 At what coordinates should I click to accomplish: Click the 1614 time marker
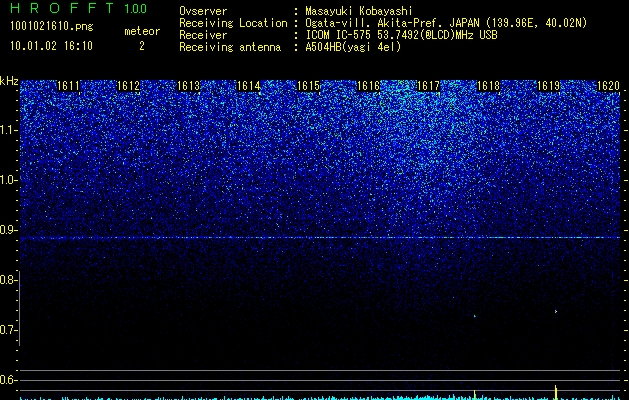(248, 85)
